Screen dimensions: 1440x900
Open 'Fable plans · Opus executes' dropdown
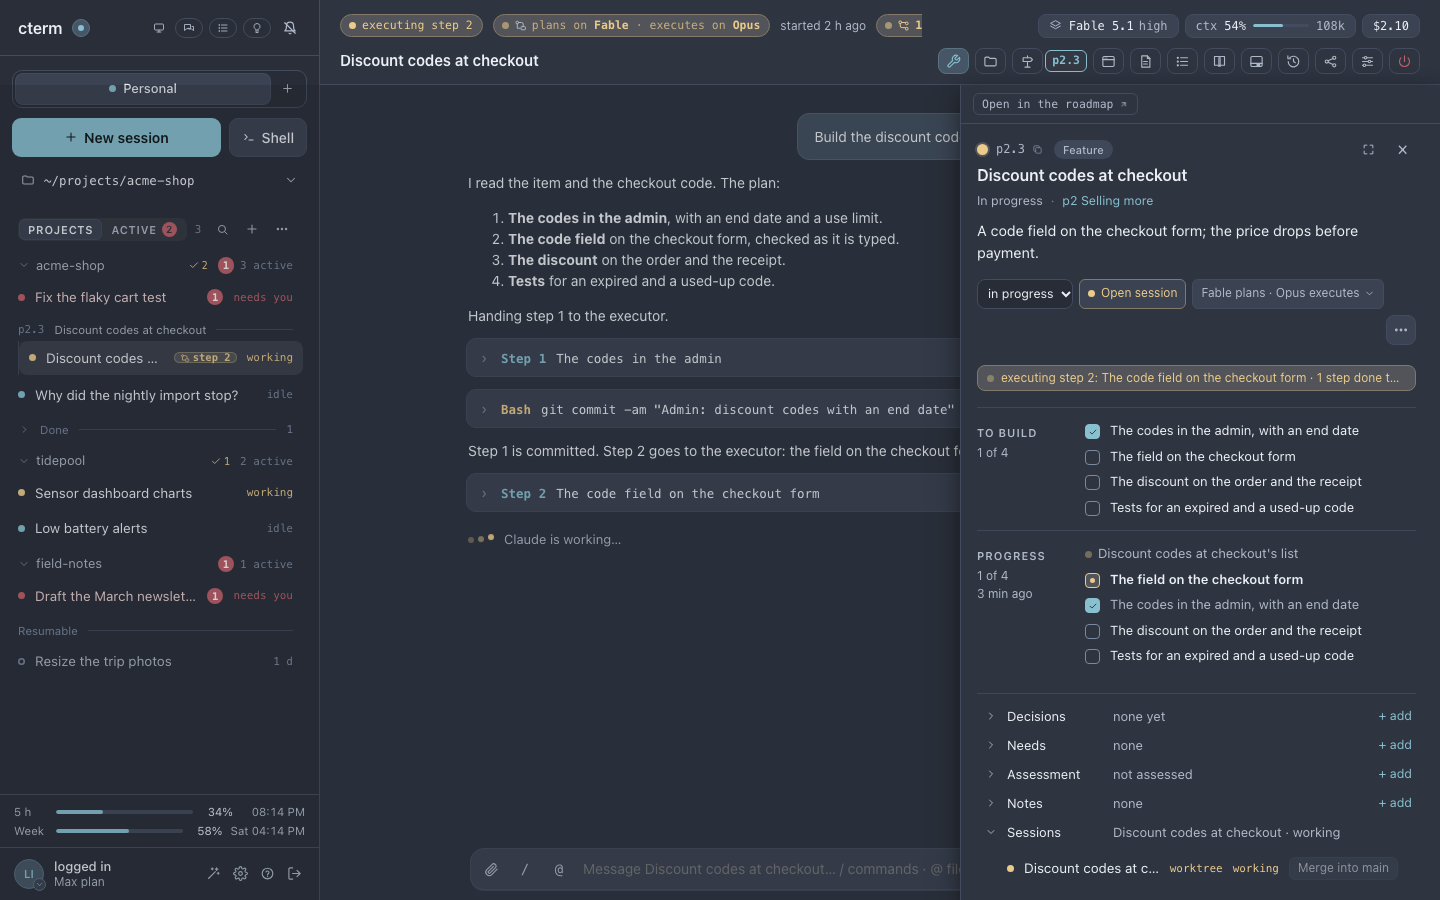click(x=1287, y=294)
